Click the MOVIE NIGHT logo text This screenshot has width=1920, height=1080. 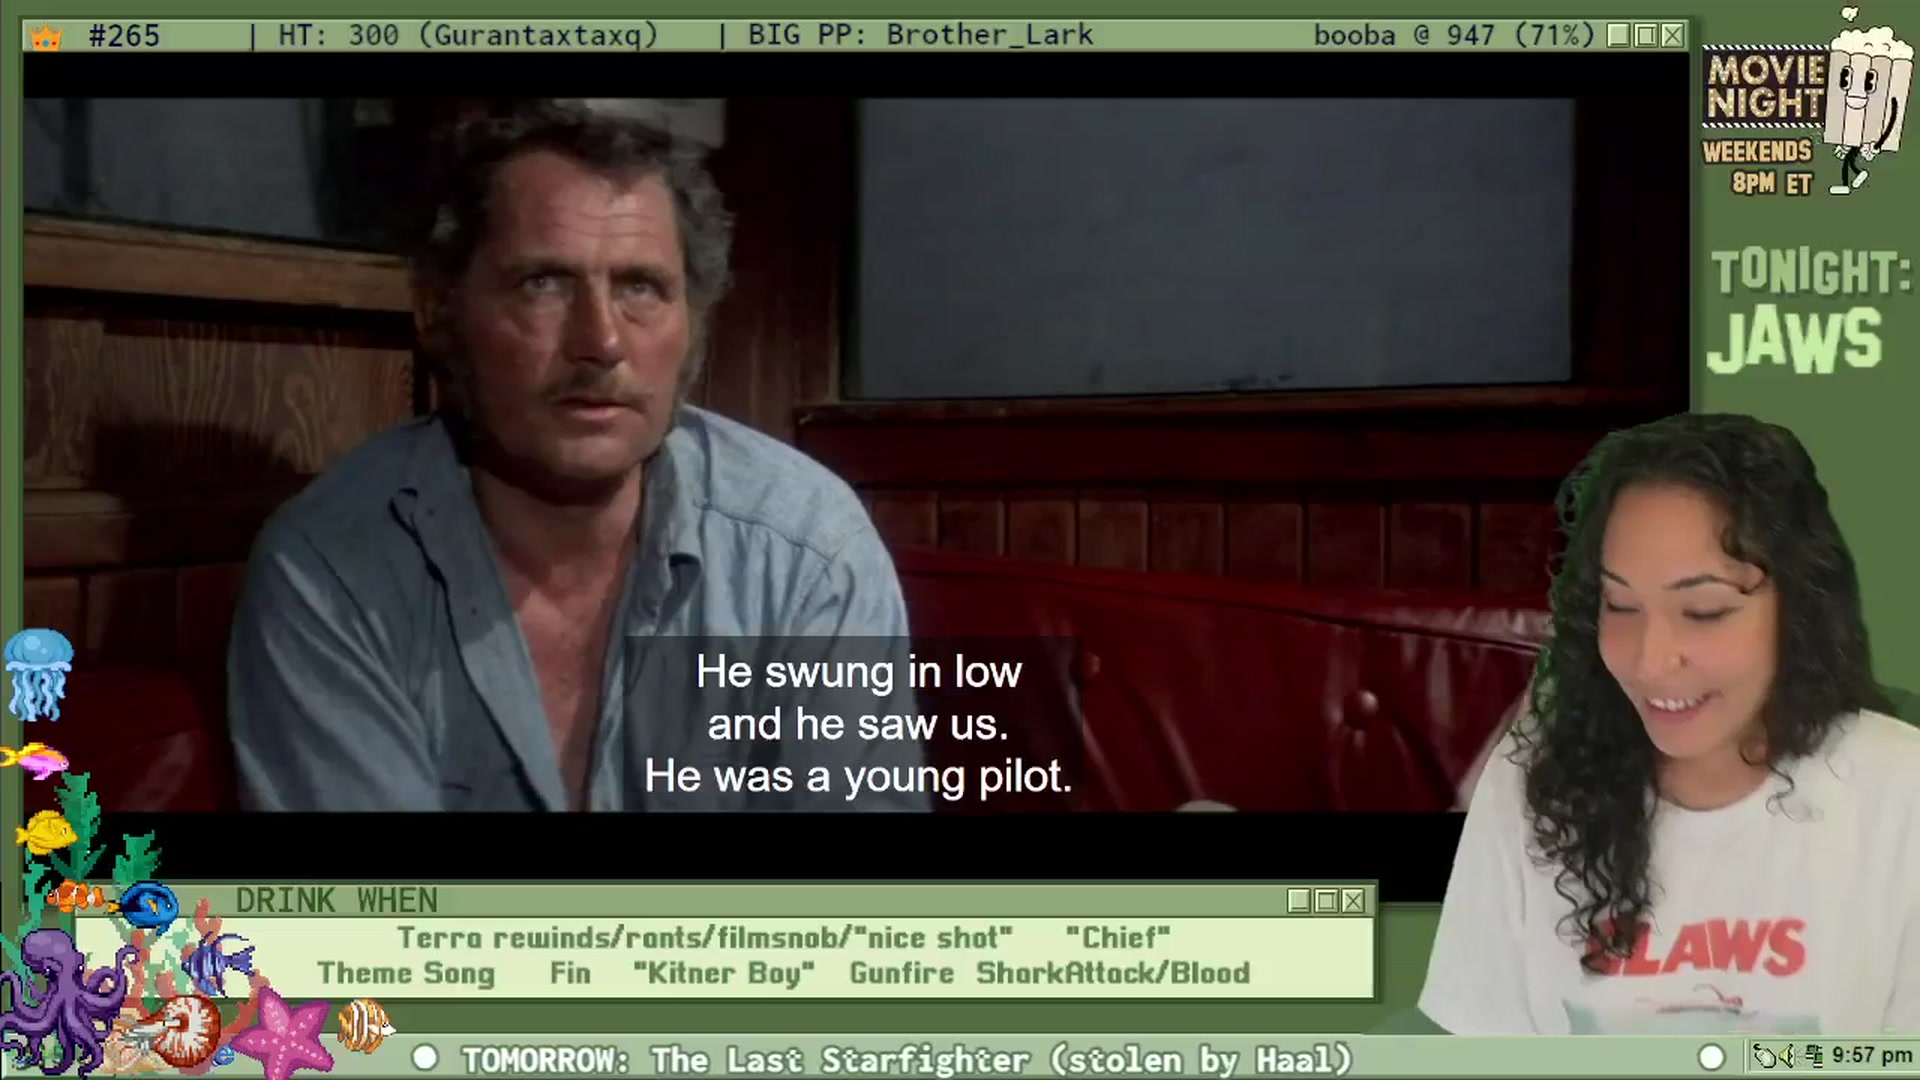[1766, 87]
